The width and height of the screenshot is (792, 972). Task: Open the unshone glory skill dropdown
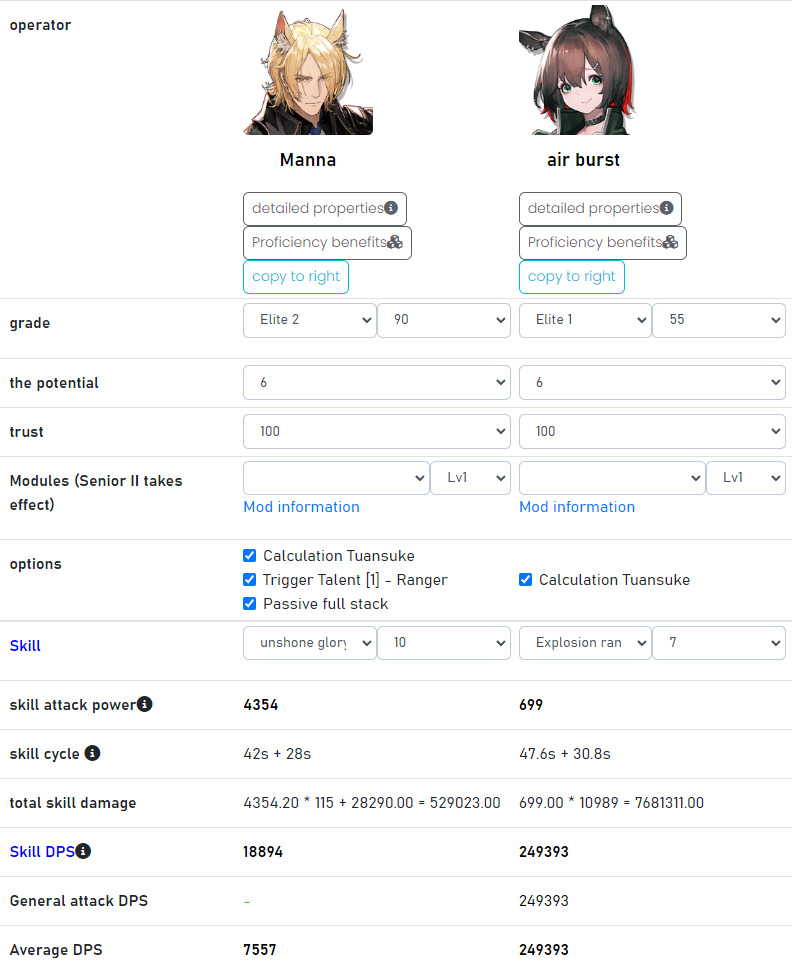[310, 643]
